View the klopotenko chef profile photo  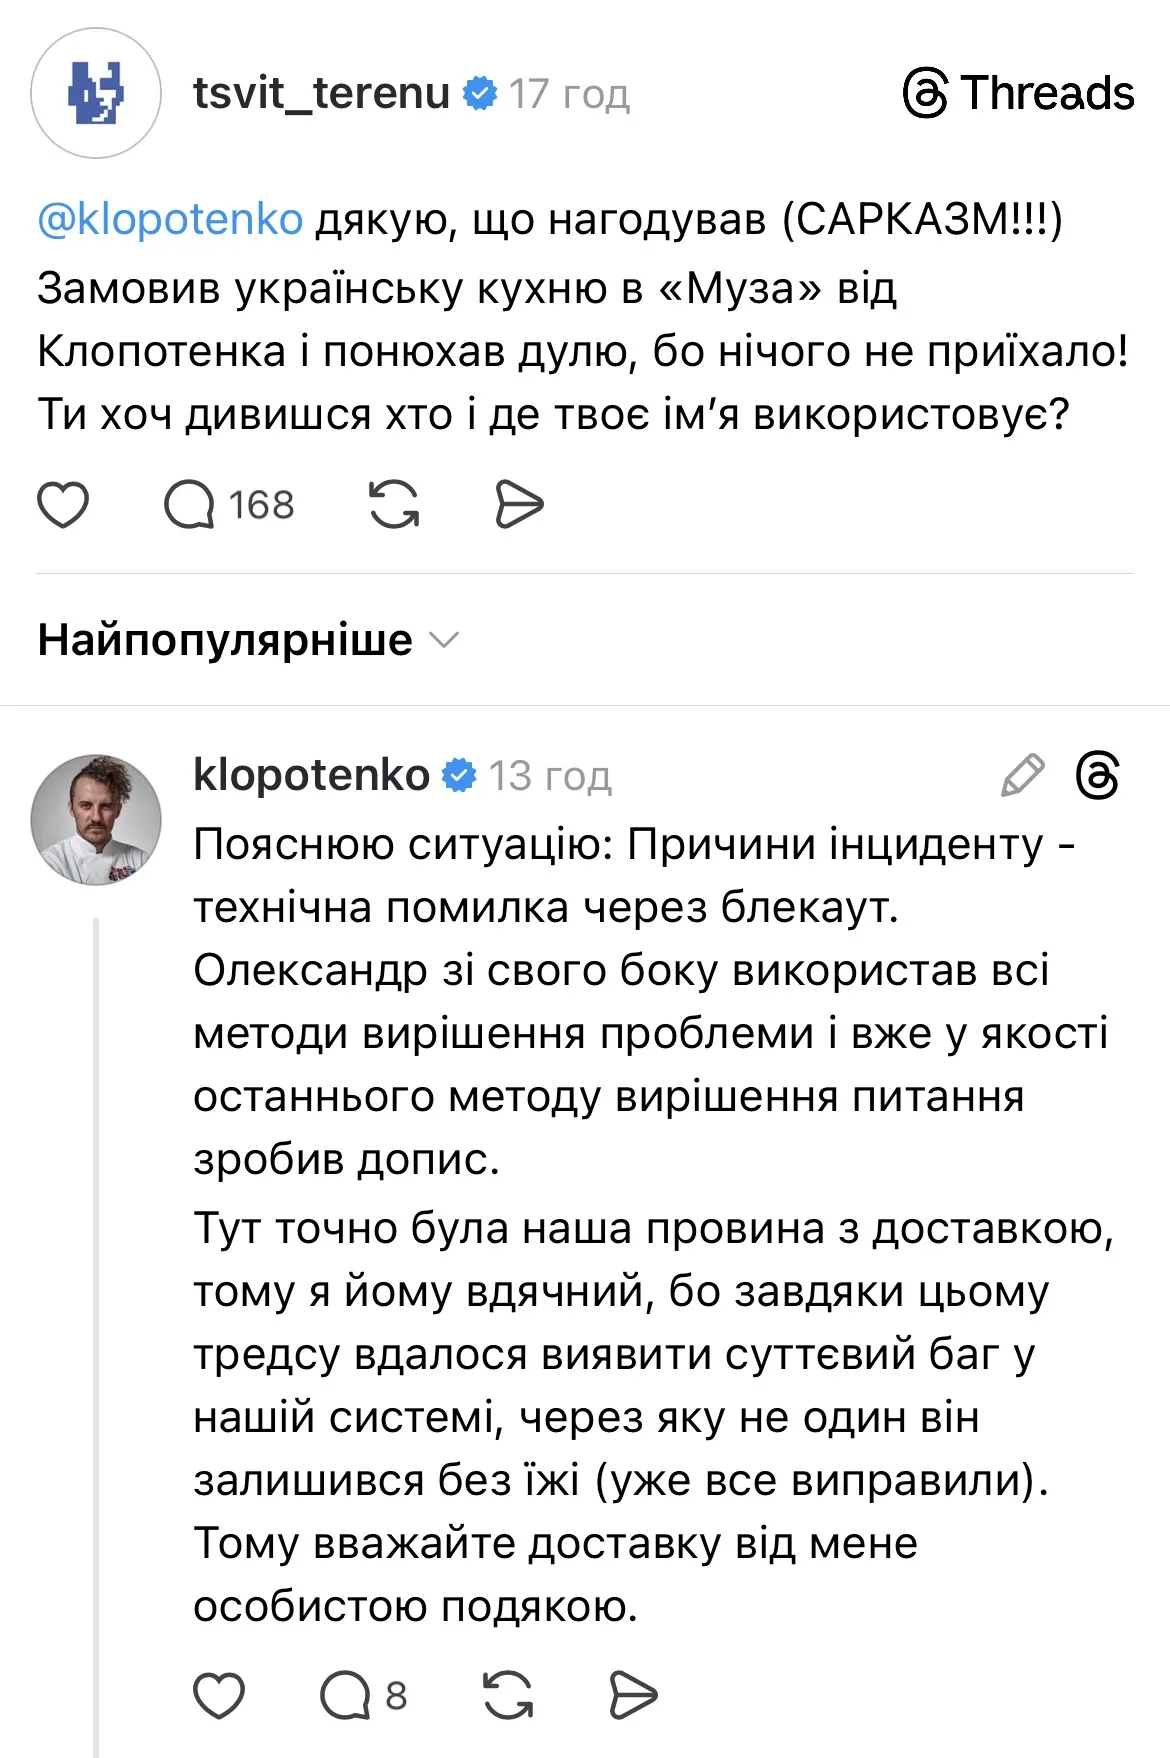point(96,820)
